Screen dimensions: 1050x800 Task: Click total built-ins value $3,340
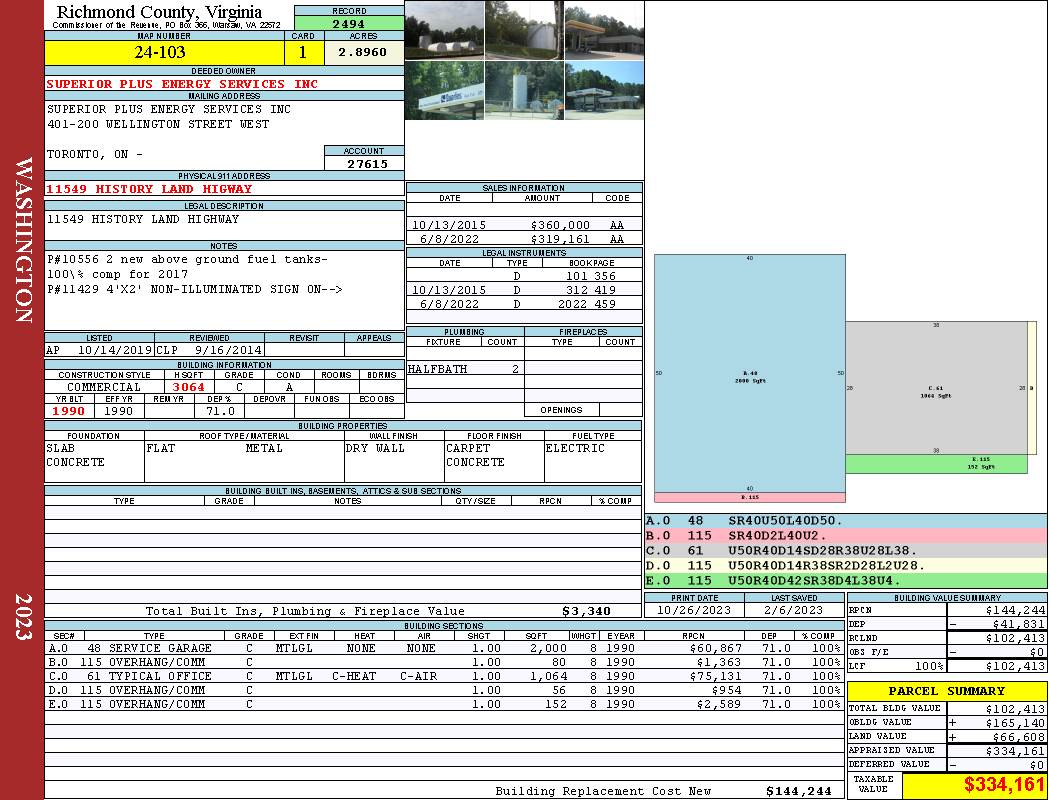[x=587, y=611]
